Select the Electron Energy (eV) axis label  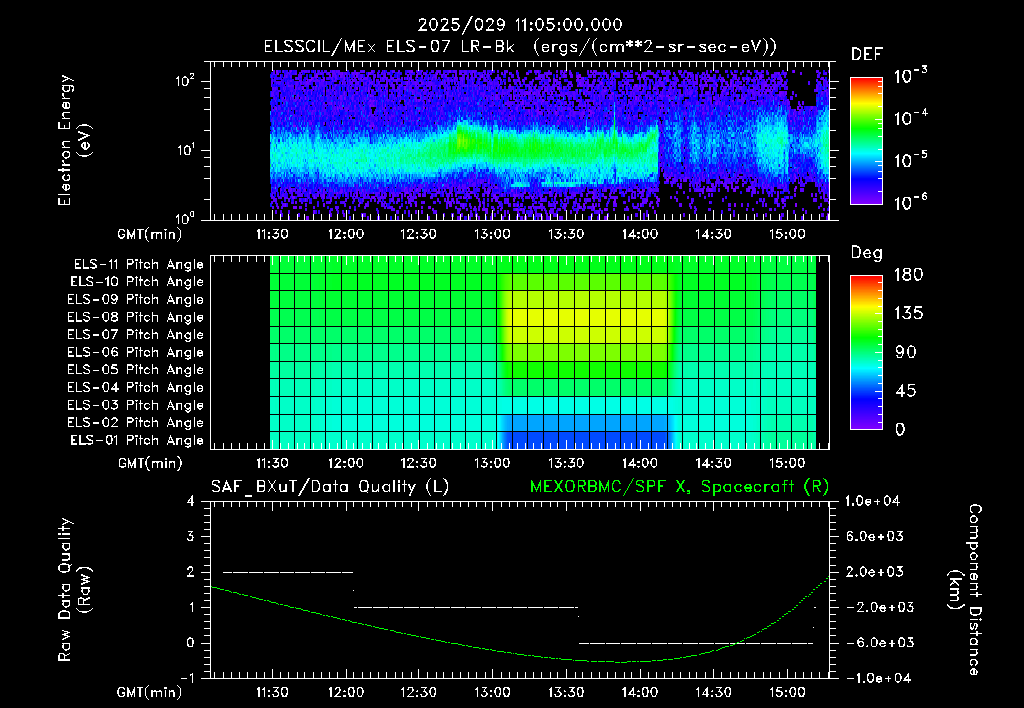click(x=74, y=140)
